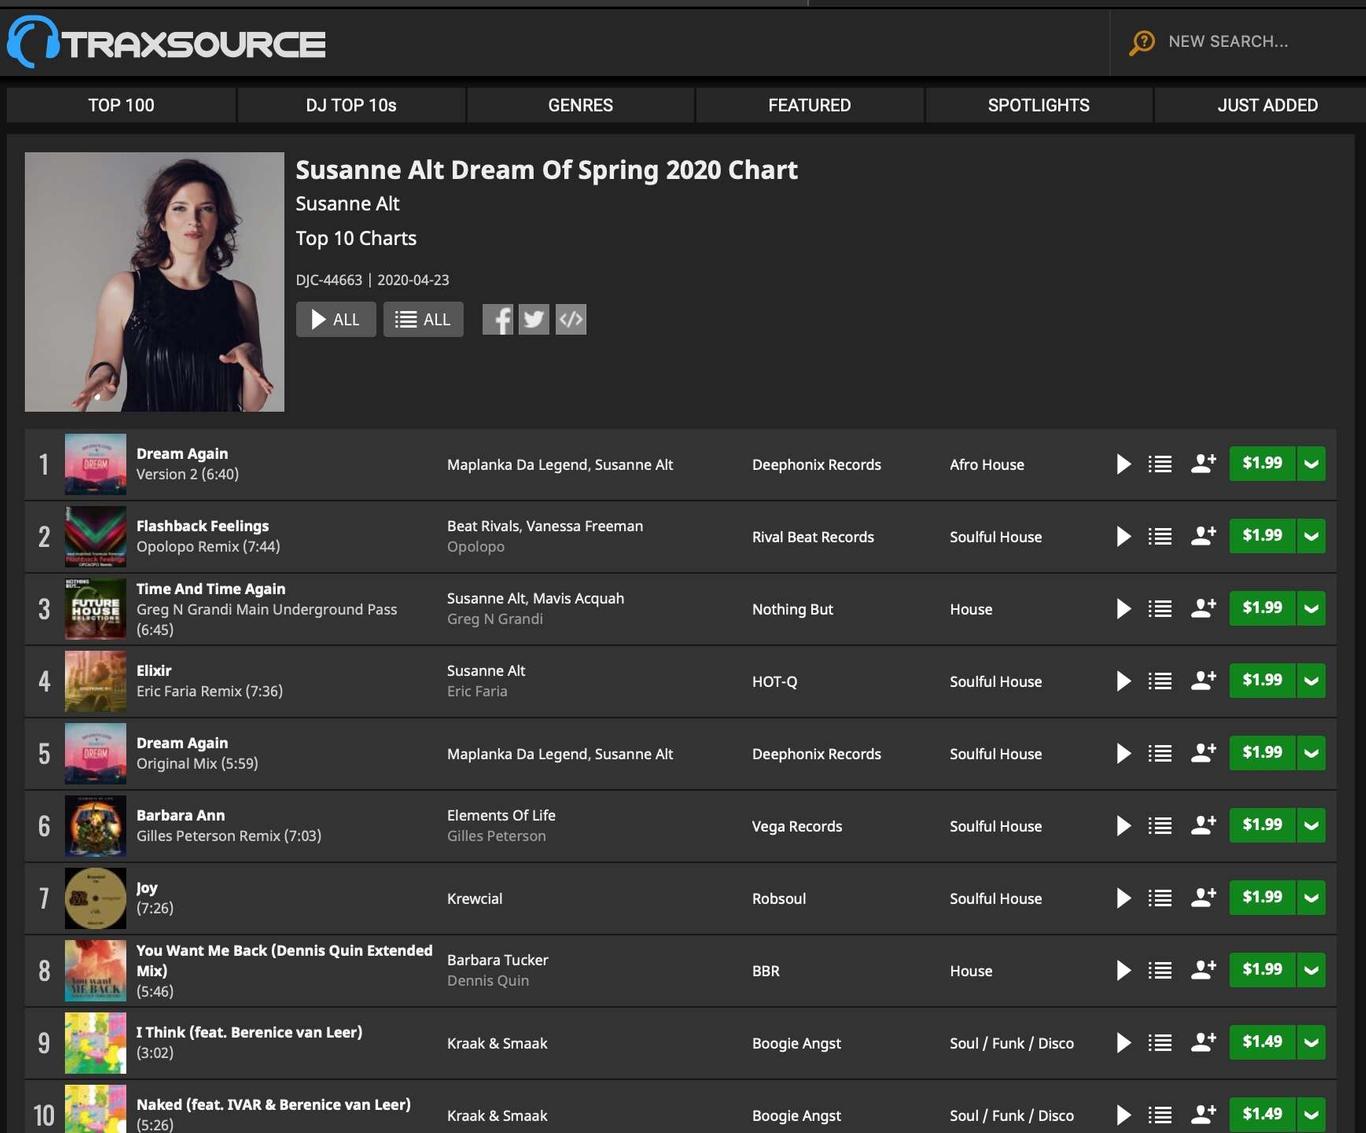Open the purchase dropdown for Barbara Ann

click(1311, 826)
